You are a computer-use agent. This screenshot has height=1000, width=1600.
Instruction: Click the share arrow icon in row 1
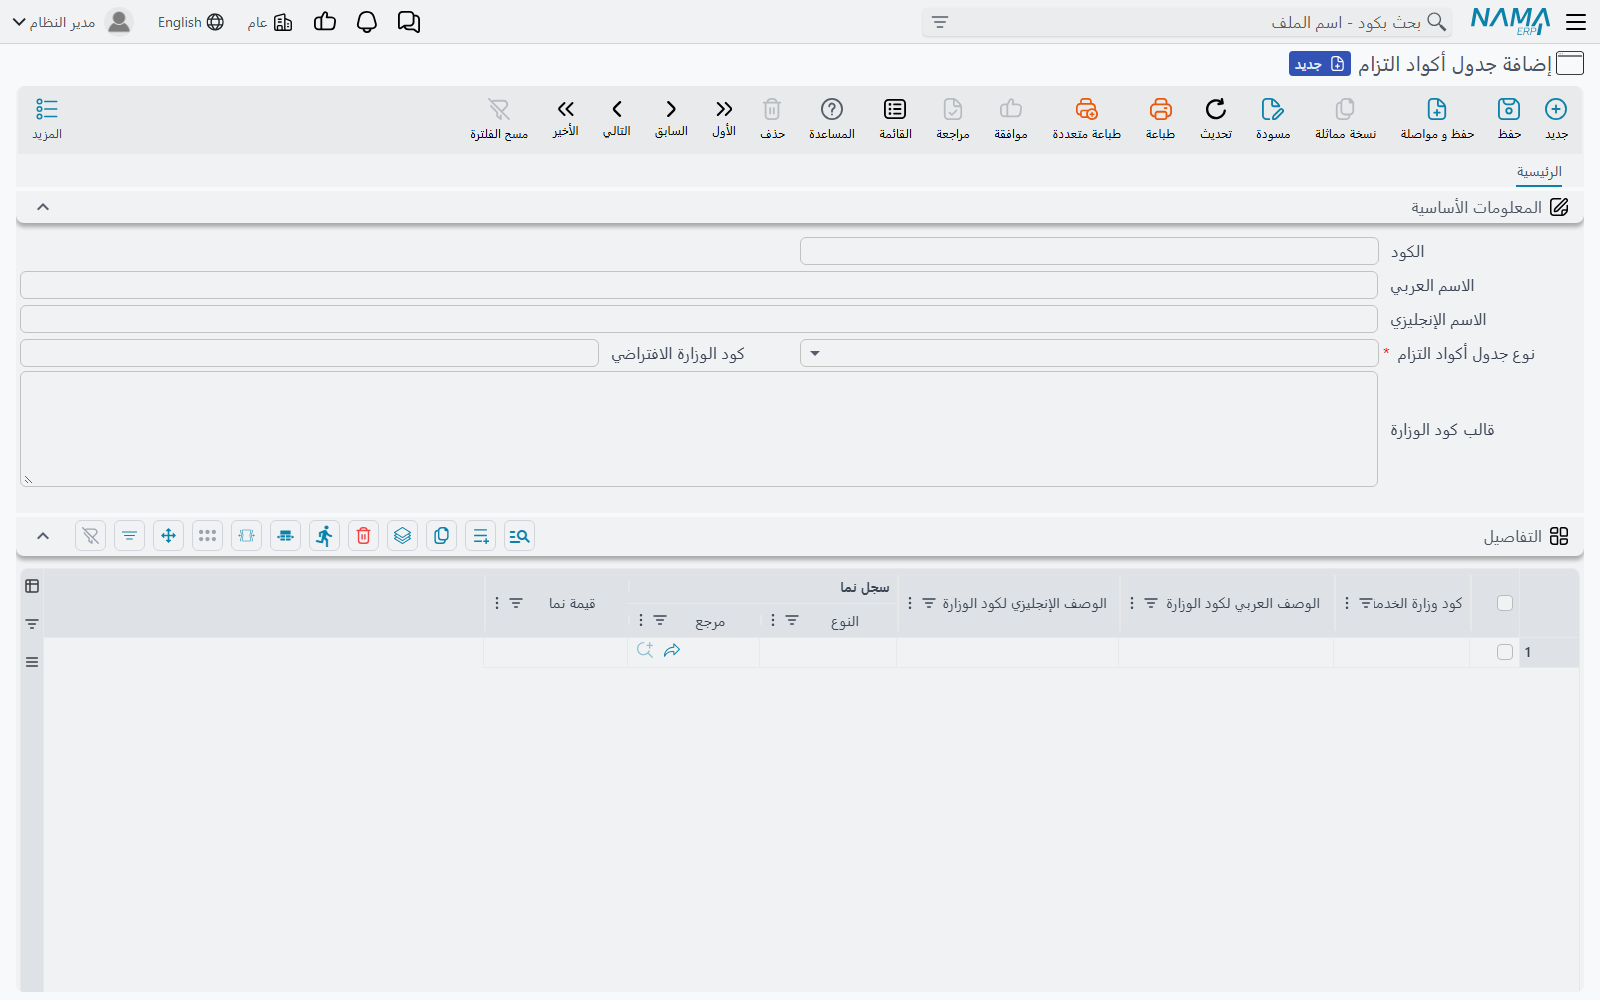[x=672, y=650]
